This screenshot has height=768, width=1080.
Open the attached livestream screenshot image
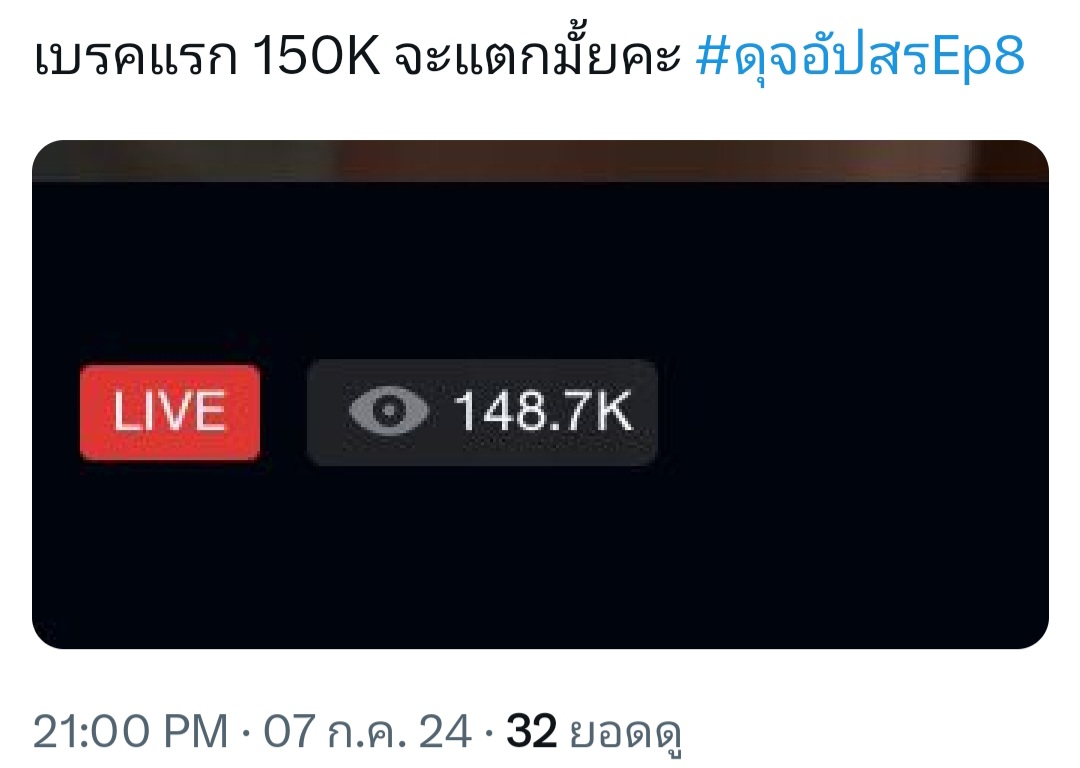tap(540, 394)
